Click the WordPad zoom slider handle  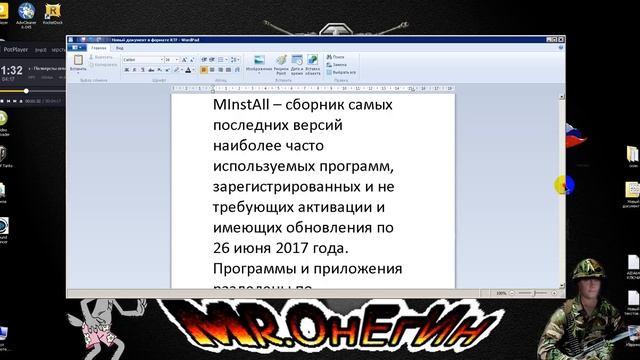(534, 293)
